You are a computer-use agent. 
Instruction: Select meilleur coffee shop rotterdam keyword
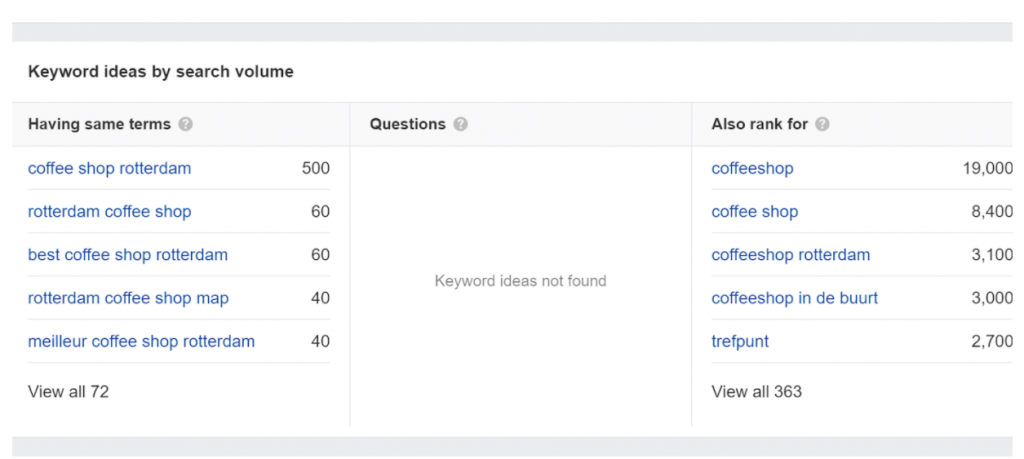click(141, 341)
